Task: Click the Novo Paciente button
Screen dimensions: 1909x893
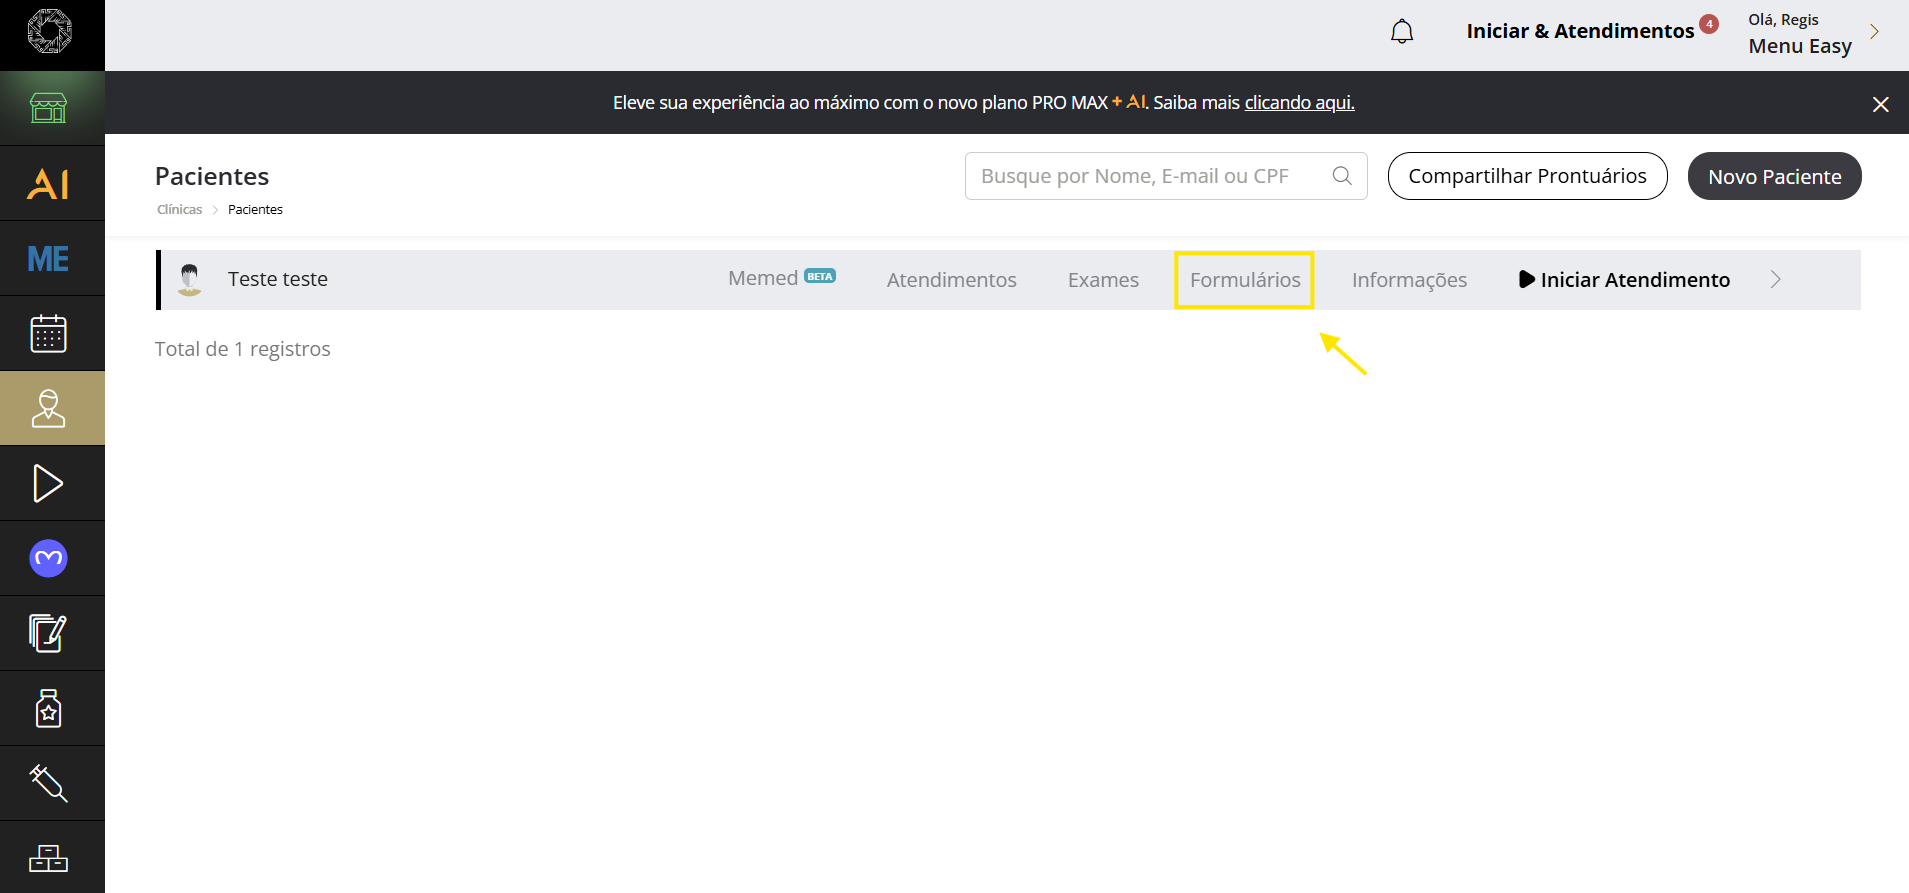Action: [x=1774, y=177]
